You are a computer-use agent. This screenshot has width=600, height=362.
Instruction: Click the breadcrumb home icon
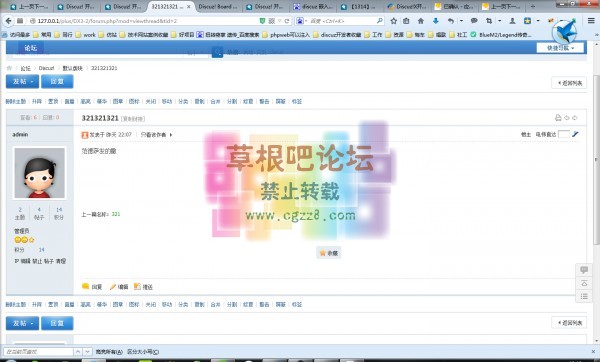click(9, 68)
